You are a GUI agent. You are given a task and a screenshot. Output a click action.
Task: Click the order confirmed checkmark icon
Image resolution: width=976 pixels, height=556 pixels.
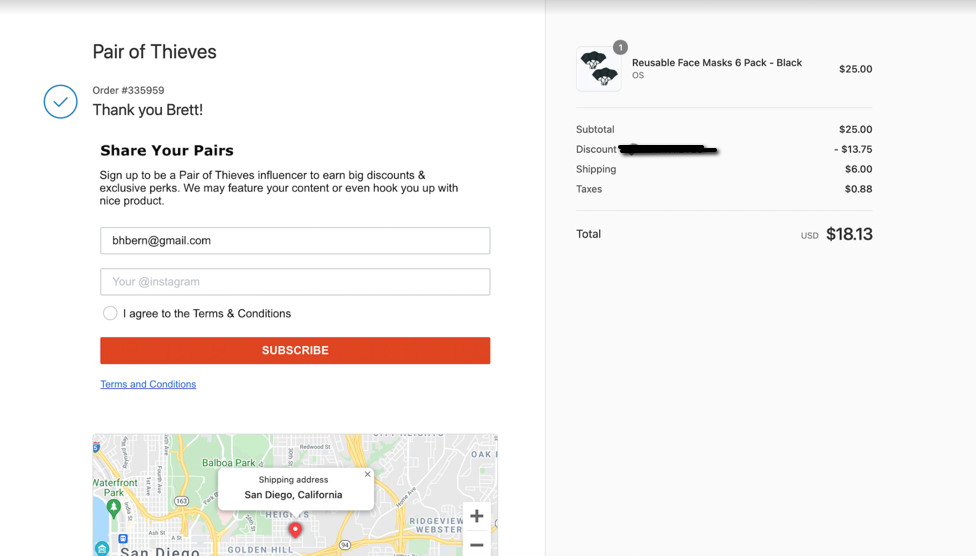60,101
